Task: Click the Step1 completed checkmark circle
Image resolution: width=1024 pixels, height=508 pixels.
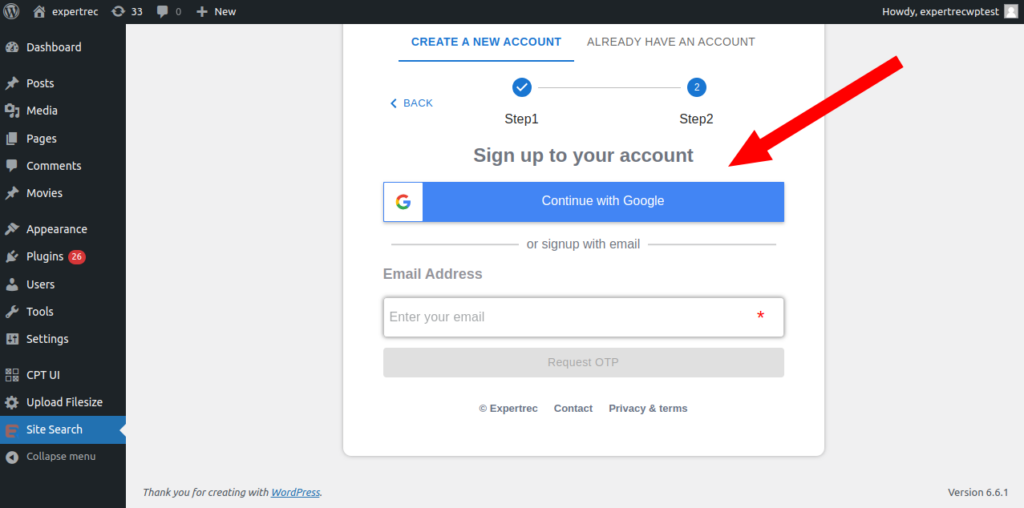Action: click(x=521, y=87)
